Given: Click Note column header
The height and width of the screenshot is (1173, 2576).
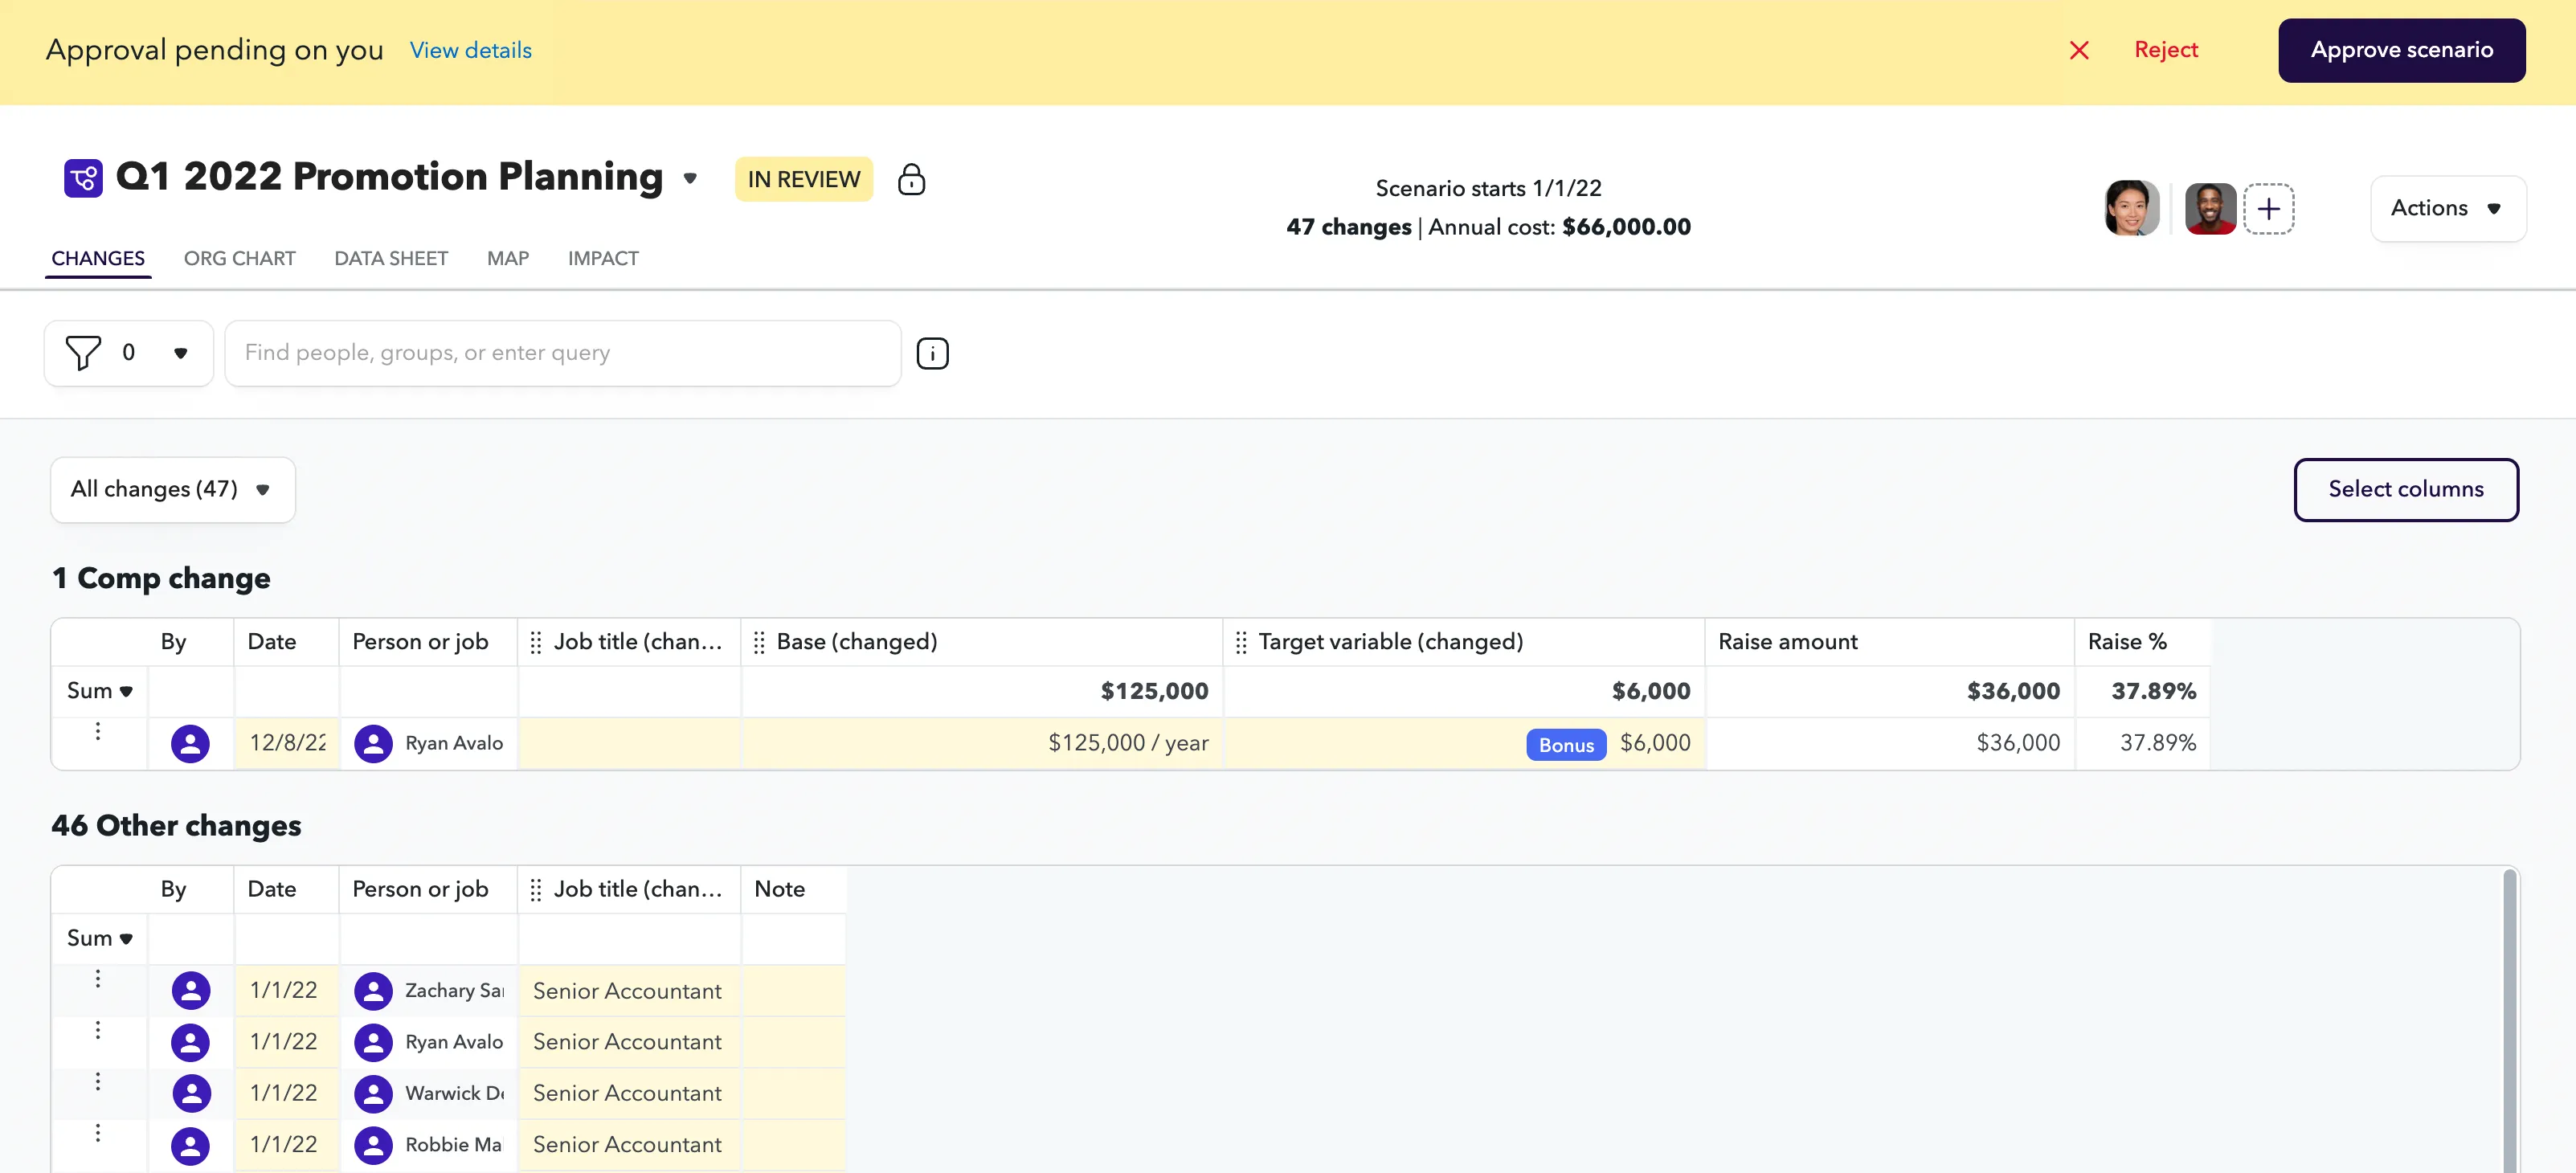Looking at the screenshot, I should [793, 889].
